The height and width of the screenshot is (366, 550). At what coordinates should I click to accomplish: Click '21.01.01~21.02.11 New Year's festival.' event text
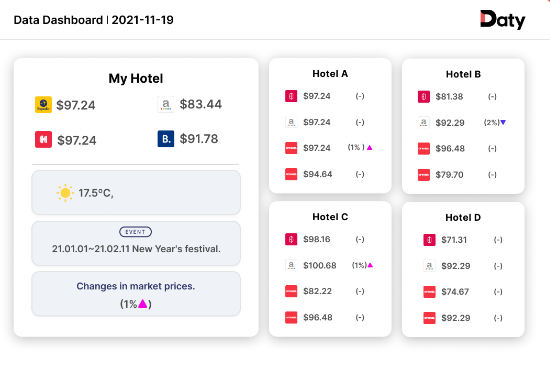136,249
